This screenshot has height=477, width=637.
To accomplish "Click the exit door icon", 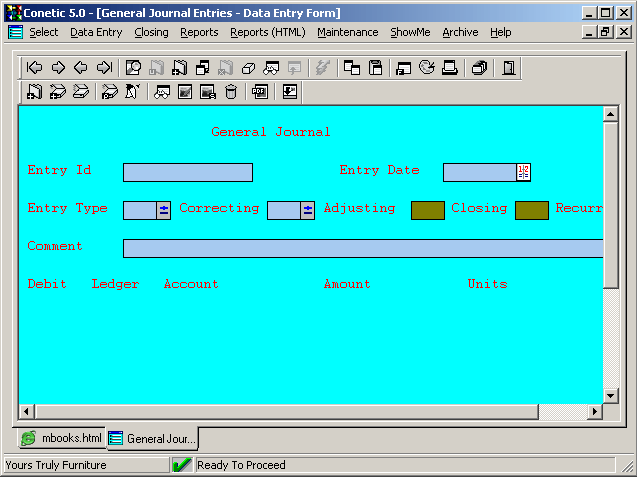I will click(x=509, y=68).
